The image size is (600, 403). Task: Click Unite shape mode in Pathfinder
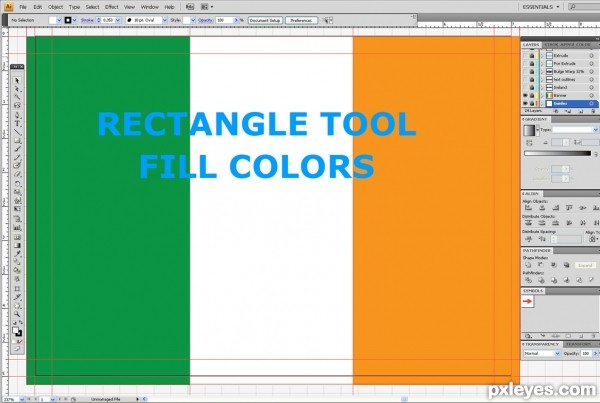528,265
